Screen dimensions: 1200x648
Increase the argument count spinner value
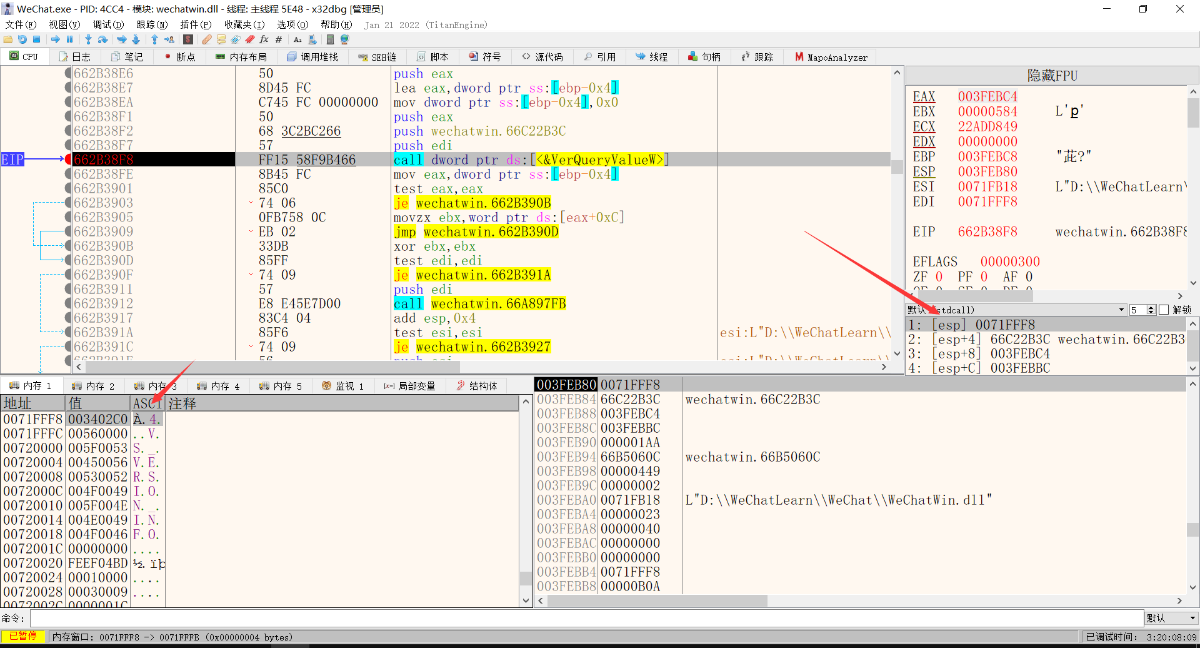[x=1151, y=307]
